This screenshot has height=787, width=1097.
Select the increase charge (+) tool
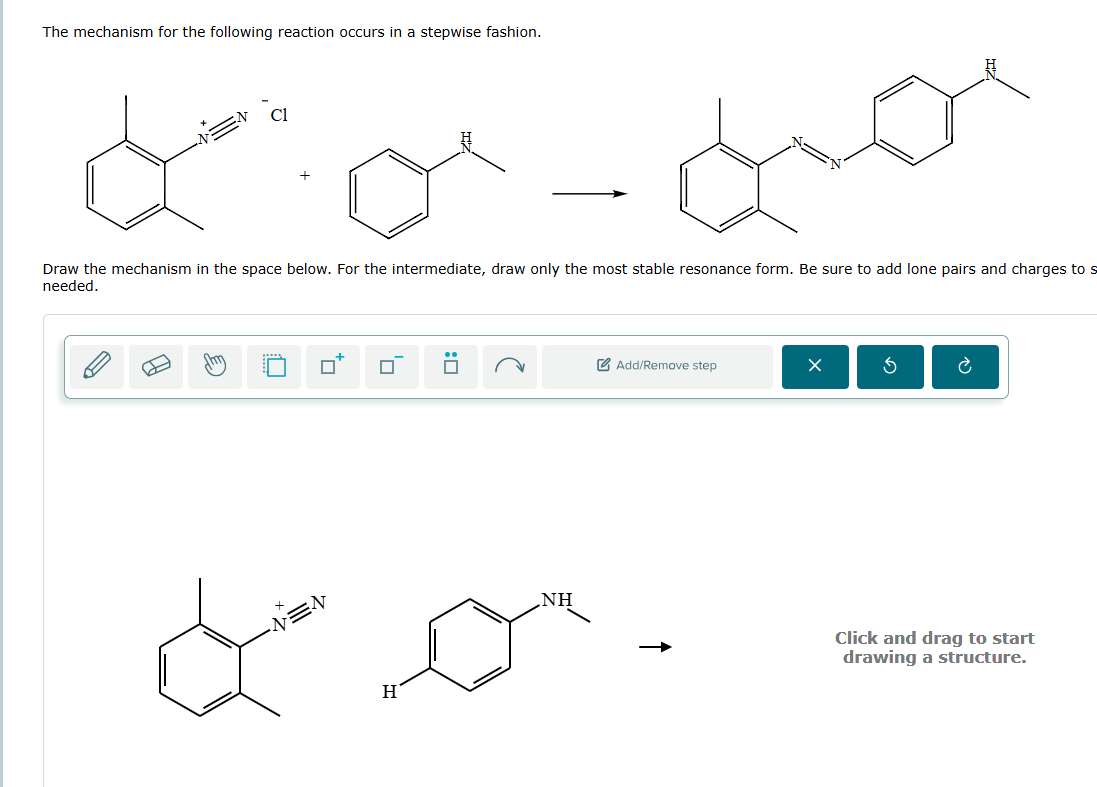(331, 365)
